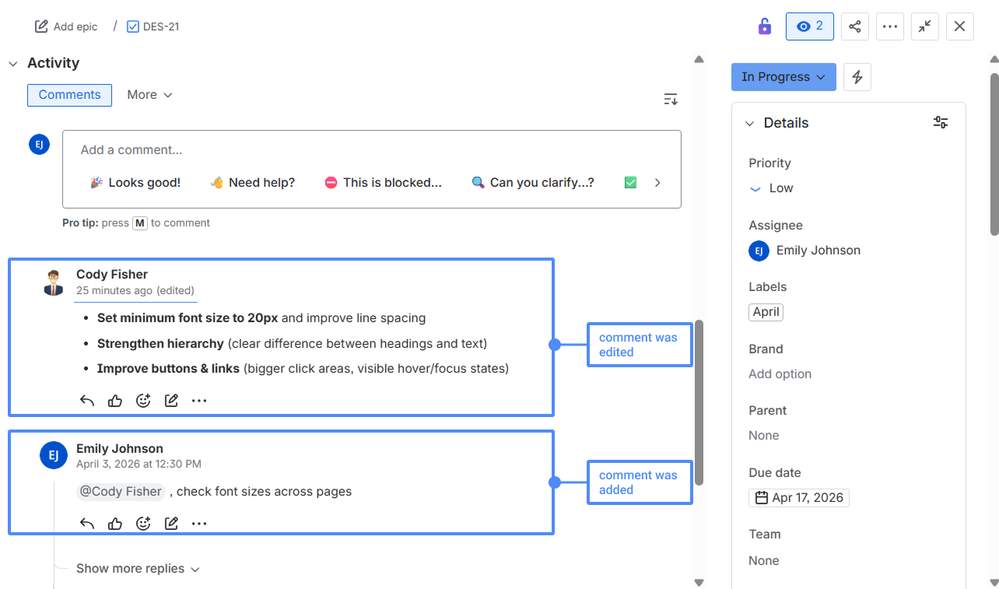This screenshot has height=589, width=999.
Task: Reply to Cody Fisher's comment via reply arrow
Action: [87, 400]
